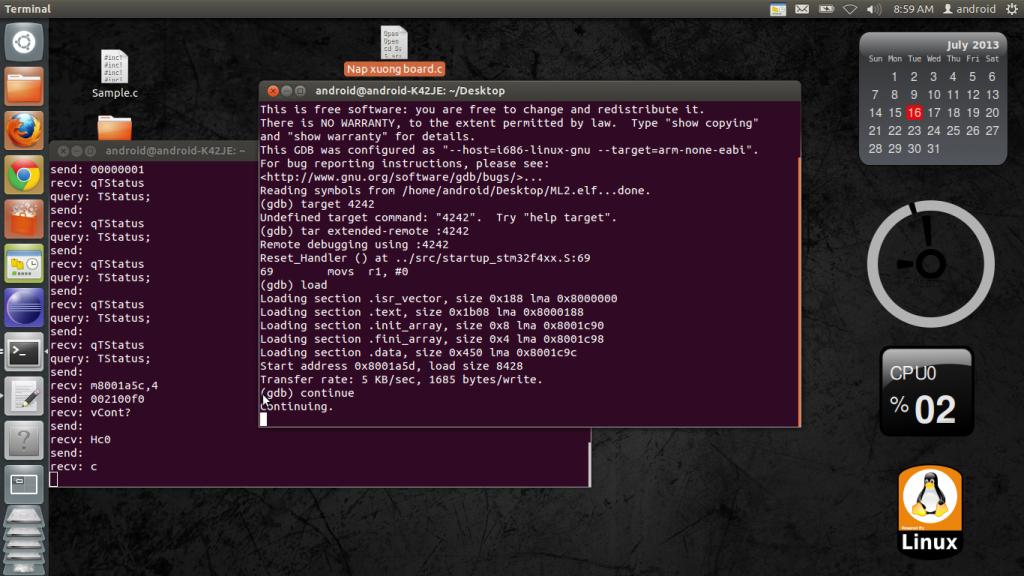Focus the background terminal via its title bar

pyautogui.click(x=175, y=151)
